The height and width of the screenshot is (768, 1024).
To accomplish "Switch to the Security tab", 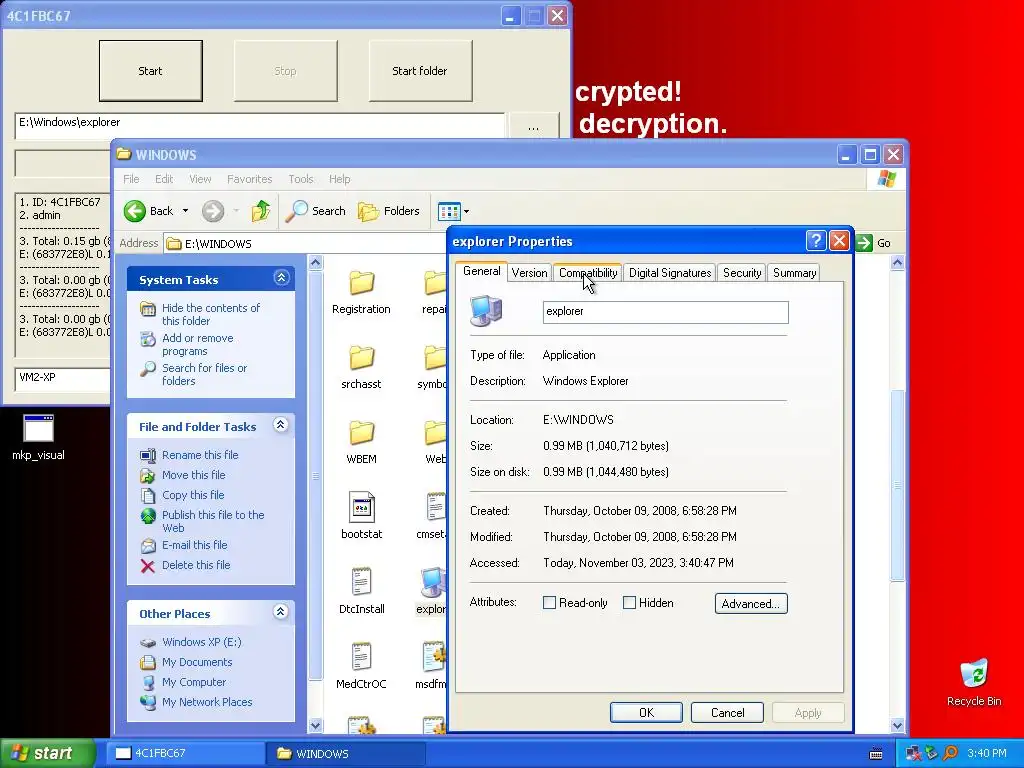I will coord(742,273).
